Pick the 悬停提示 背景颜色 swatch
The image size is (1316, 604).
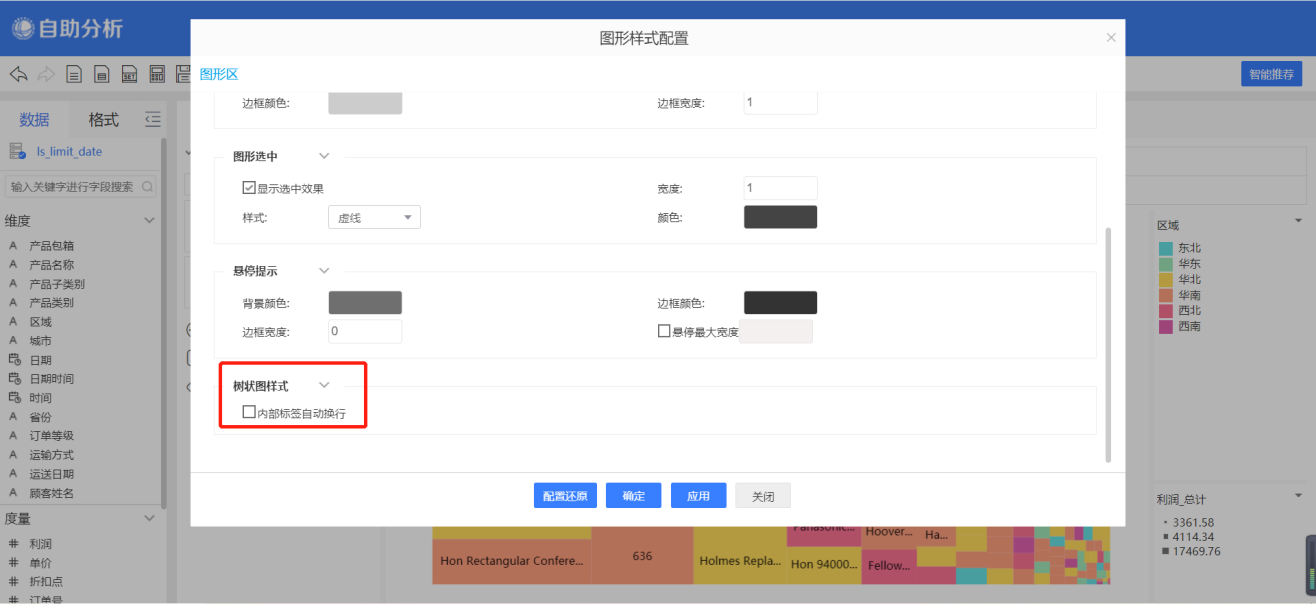(365, 303)
